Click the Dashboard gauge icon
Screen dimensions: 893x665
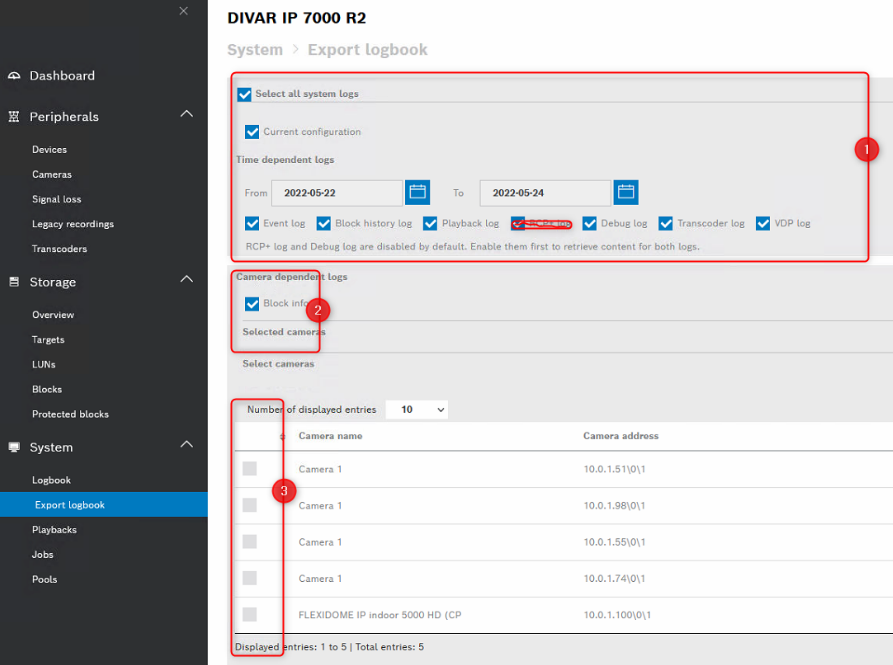coord(14,76)
